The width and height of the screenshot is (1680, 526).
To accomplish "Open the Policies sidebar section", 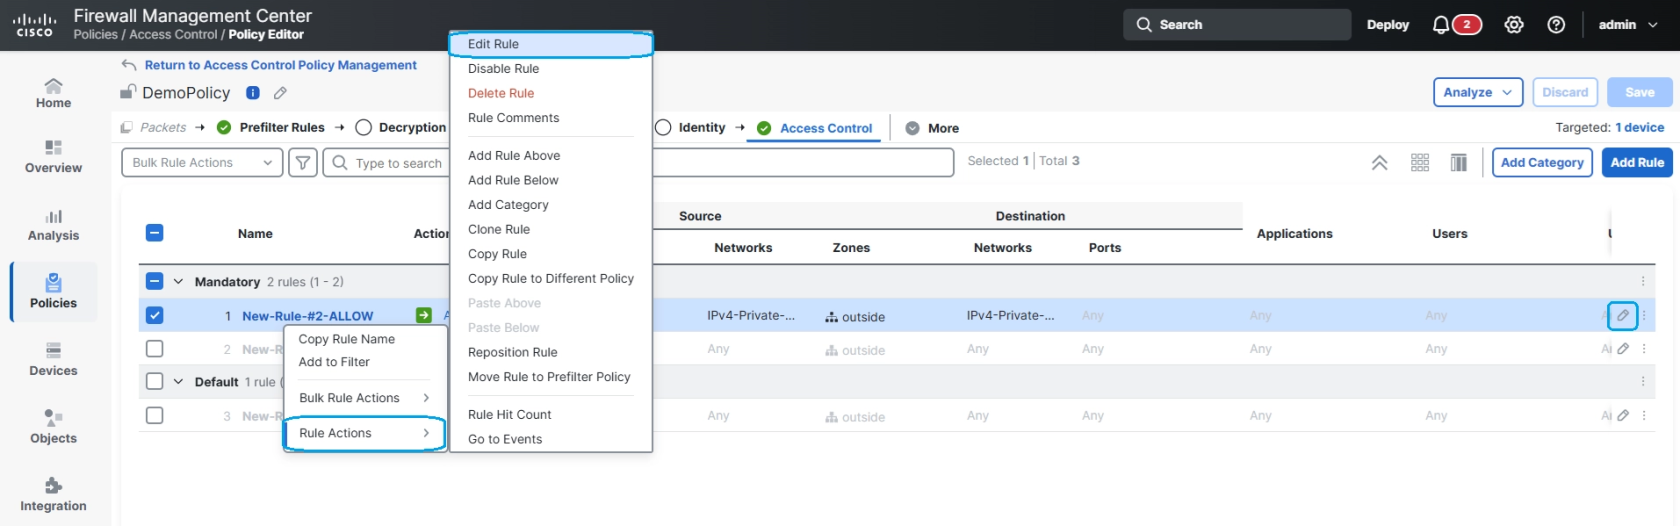I will point(53,292).
